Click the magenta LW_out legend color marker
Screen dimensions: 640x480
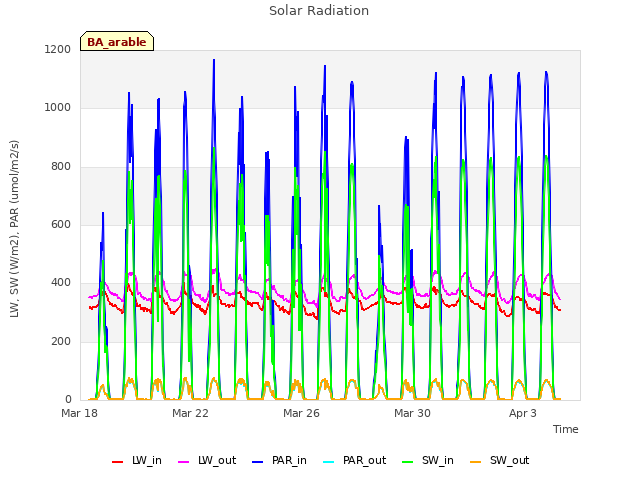coord(184,462)
